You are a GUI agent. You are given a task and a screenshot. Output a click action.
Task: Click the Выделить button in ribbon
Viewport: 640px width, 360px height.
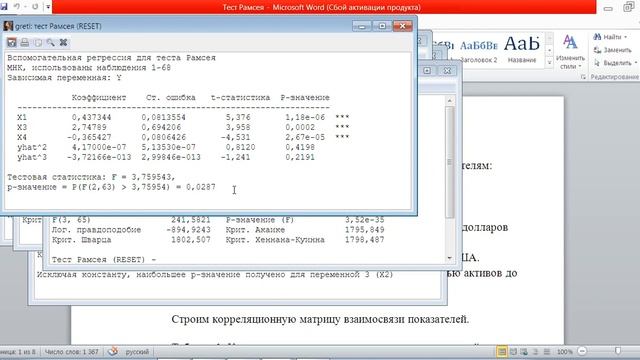(612, 63)
